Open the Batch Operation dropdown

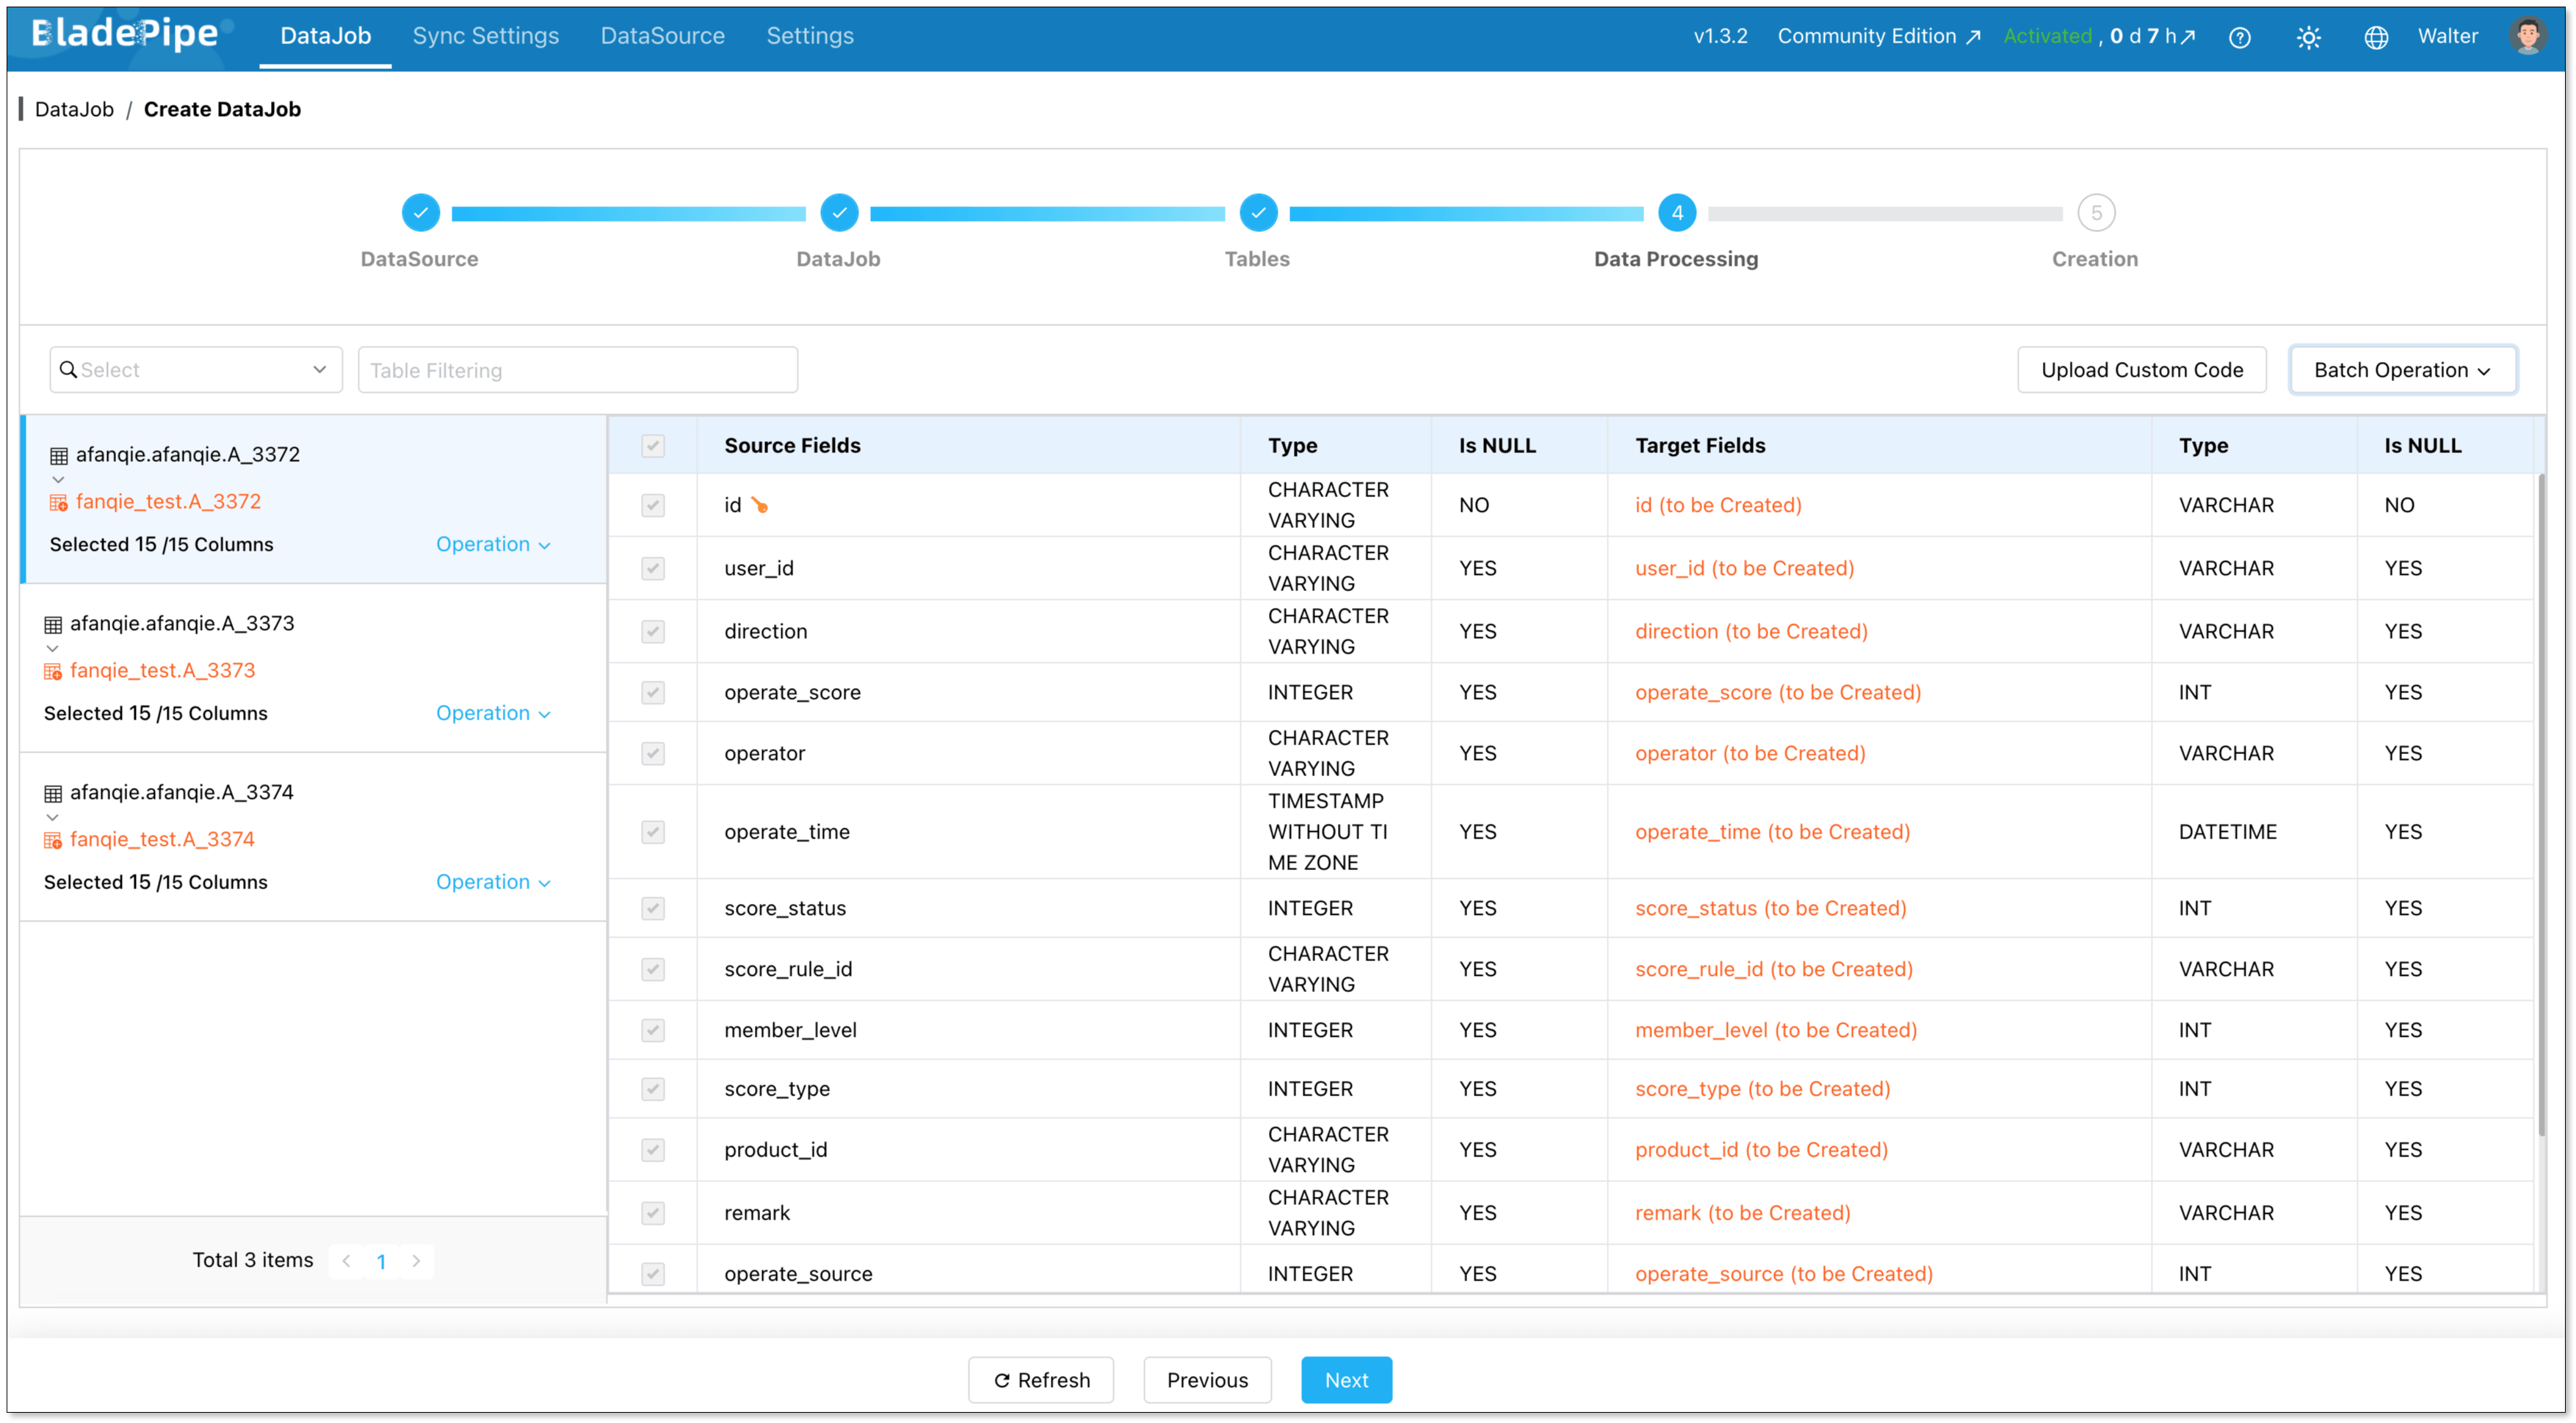[x=2402, y=370]
